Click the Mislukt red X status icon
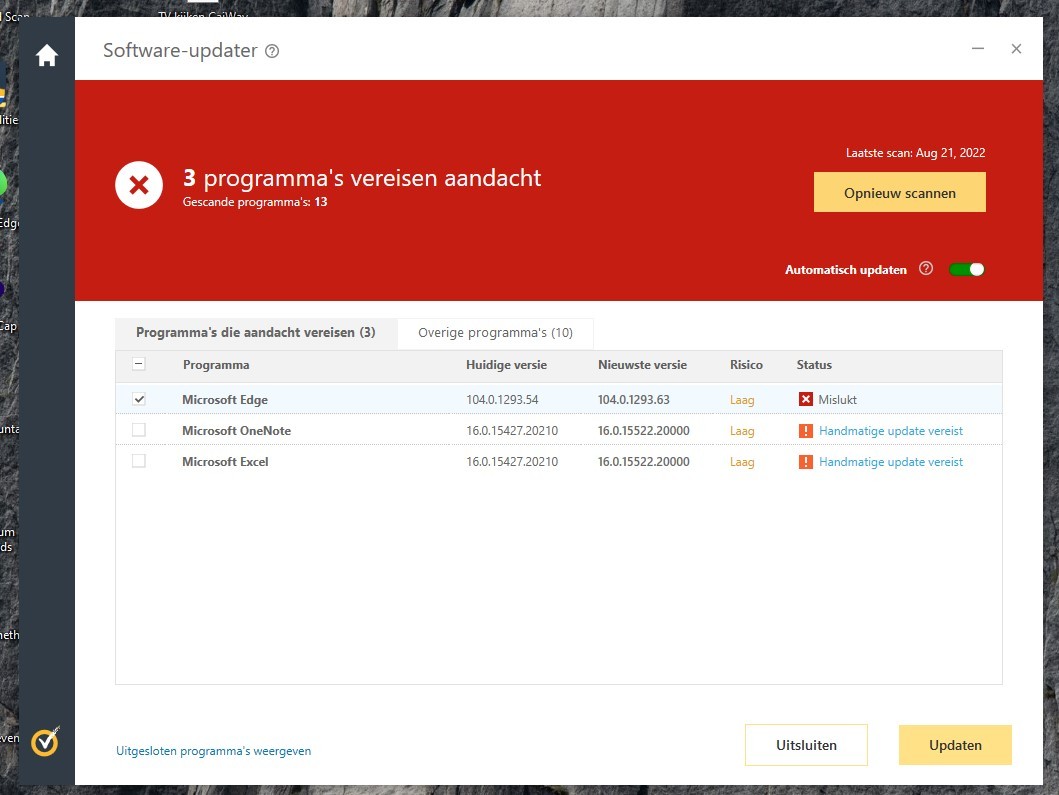Screen dimensions: 1059x795 click(x=806, y=399)
